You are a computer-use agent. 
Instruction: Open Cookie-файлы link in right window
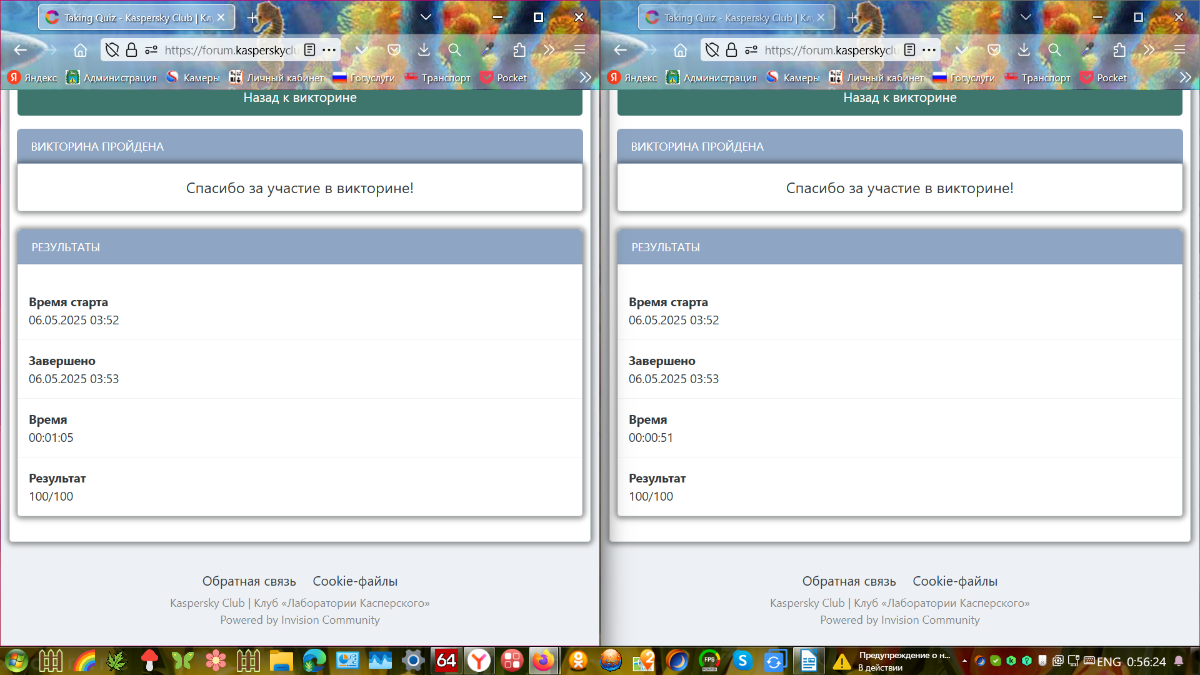[x=955, y=581]
